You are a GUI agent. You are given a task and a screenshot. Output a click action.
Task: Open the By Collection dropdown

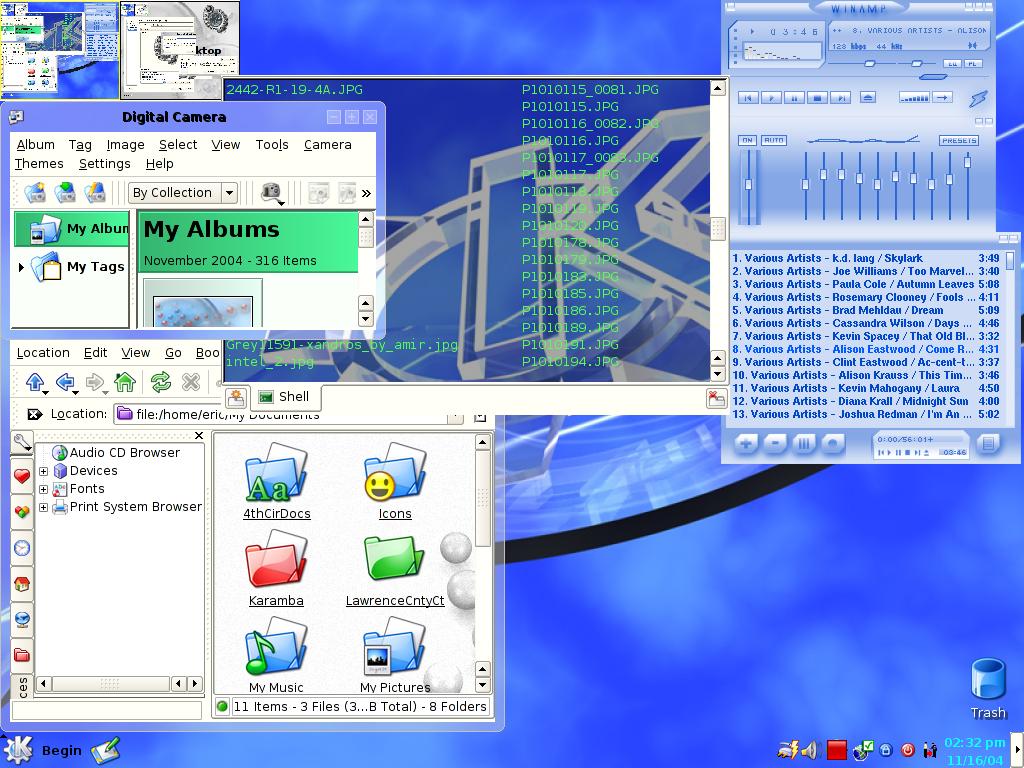[x=182, y=193]
